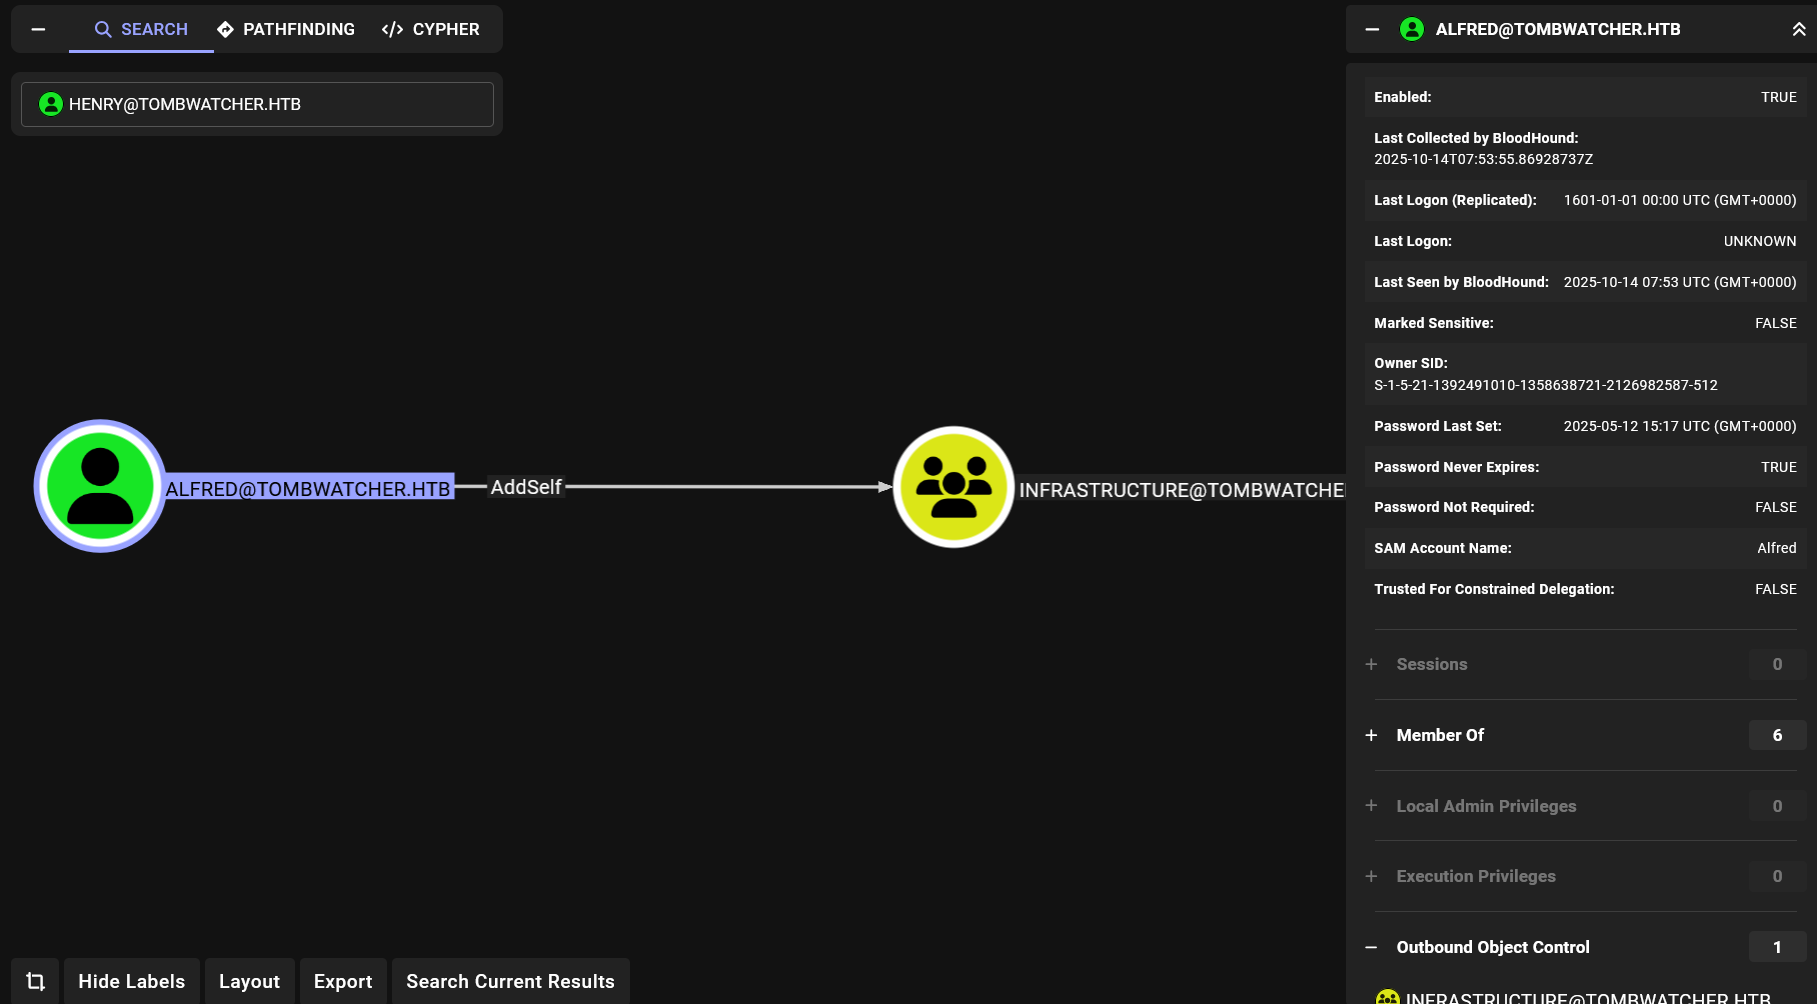Collapse the search panel with minus icon
This screenshot has width=1817, height=1004.
click(38, 29)
